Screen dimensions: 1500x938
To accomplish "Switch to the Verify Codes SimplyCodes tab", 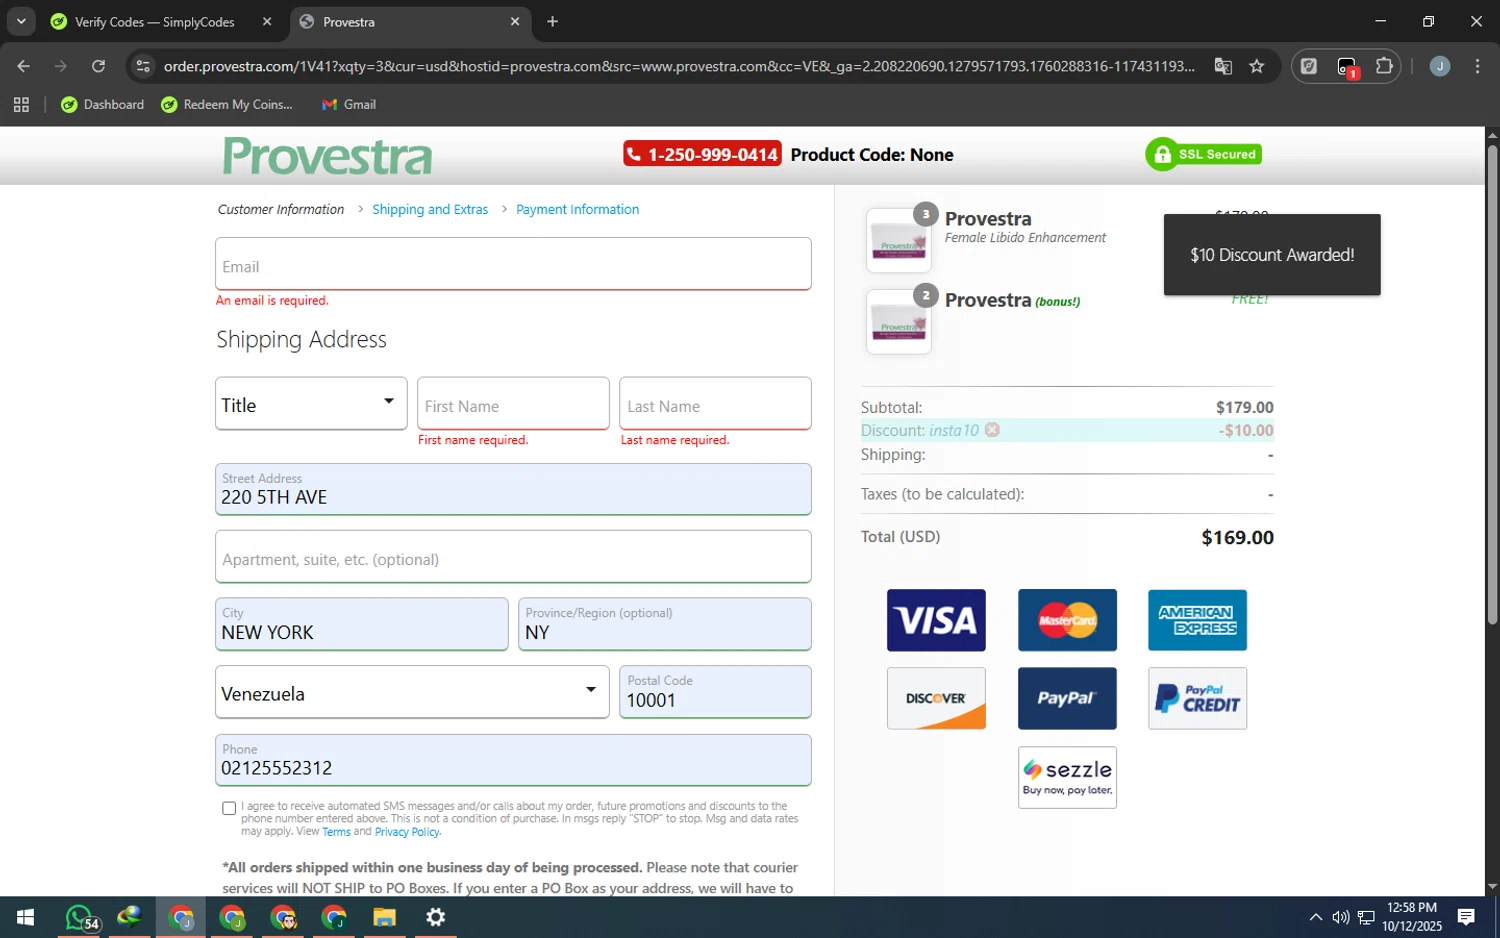I will [x=162, y=22].
